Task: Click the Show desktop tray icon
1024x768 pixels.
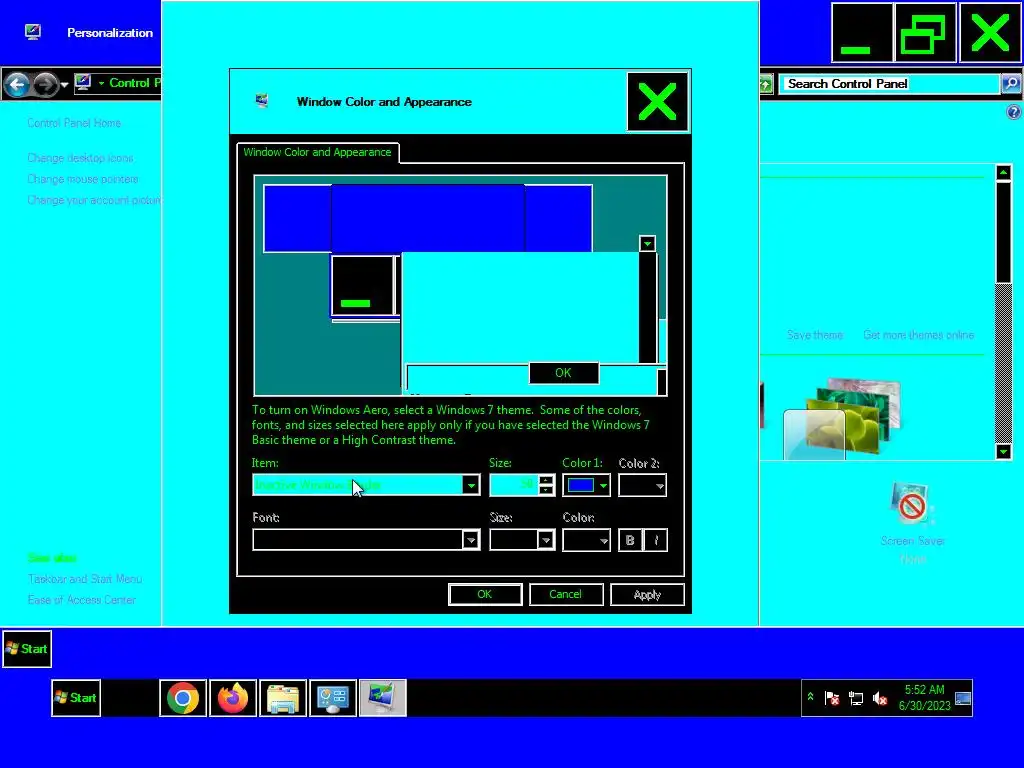Action: 963,698
